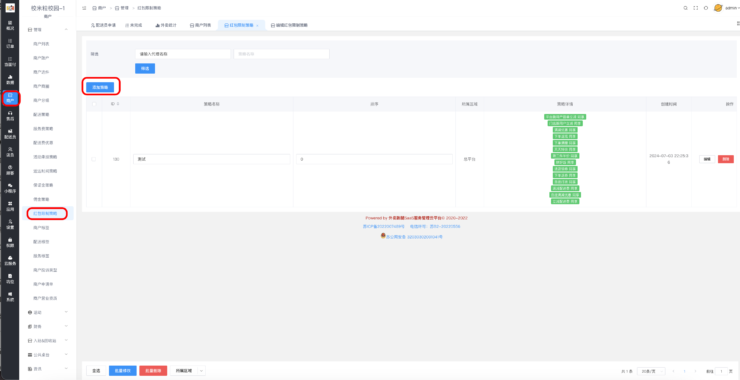Open the 设置 settings icon in the sidebar
Screen dimensions: 740x380
[x=10, y=224]
